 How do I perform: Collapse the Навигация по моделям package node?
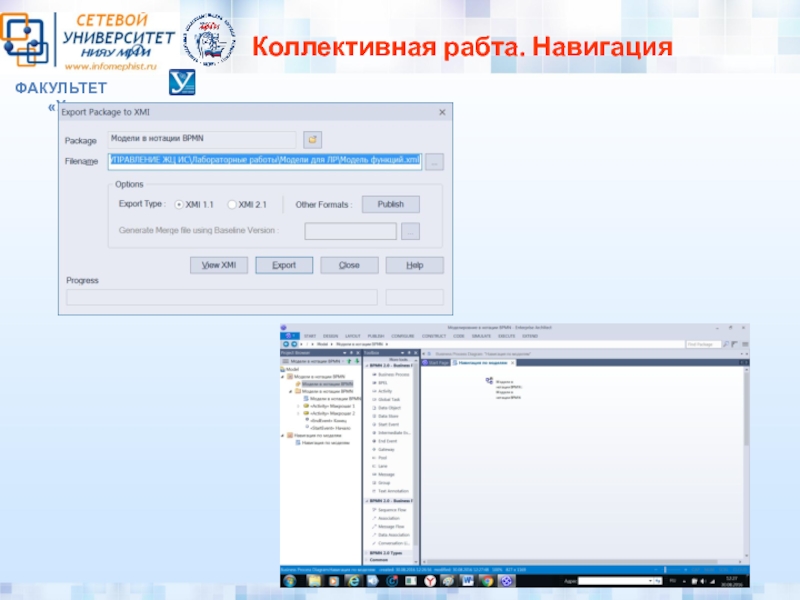283,435
